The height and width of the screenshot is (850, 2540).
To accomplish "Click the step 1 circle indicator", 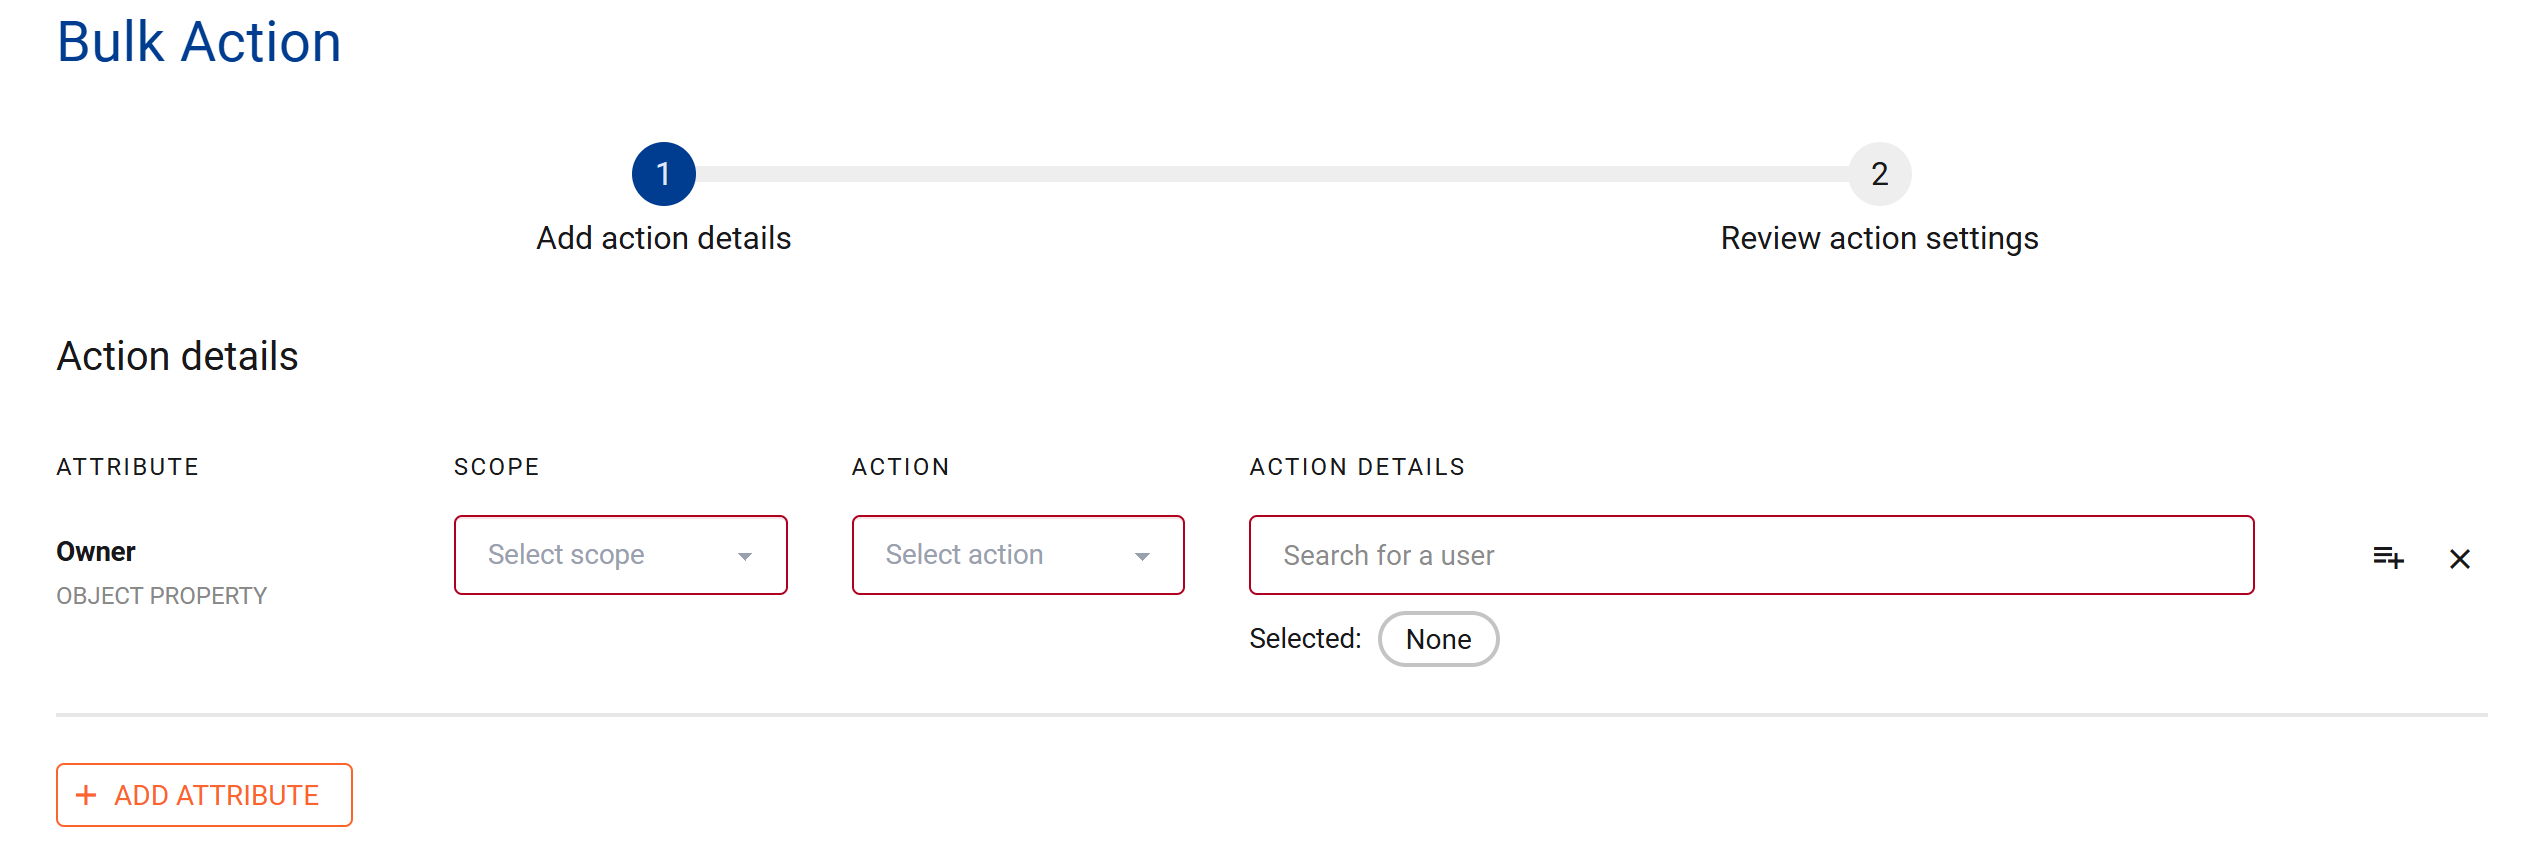I will (x=663, y=174).
